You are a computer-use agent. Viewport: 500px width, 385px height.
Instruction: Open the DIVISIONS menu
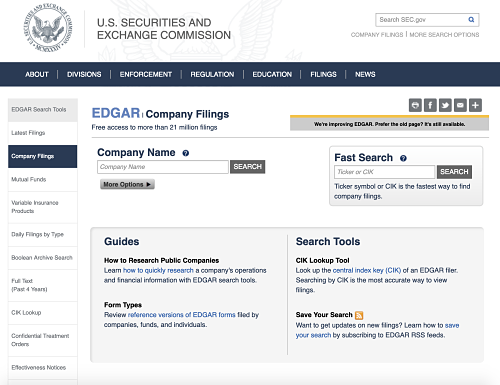(84, 74)
